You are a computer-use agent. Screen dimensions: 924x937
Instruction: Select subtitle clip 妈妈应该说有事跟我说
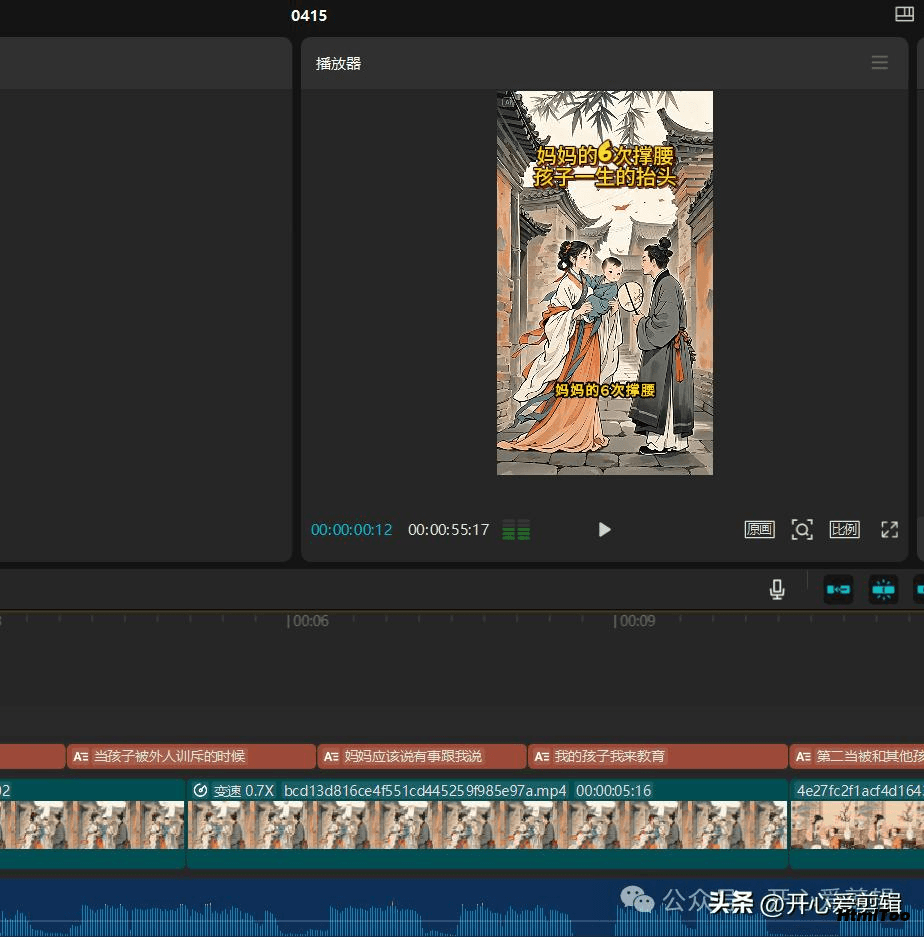[421, 756]
